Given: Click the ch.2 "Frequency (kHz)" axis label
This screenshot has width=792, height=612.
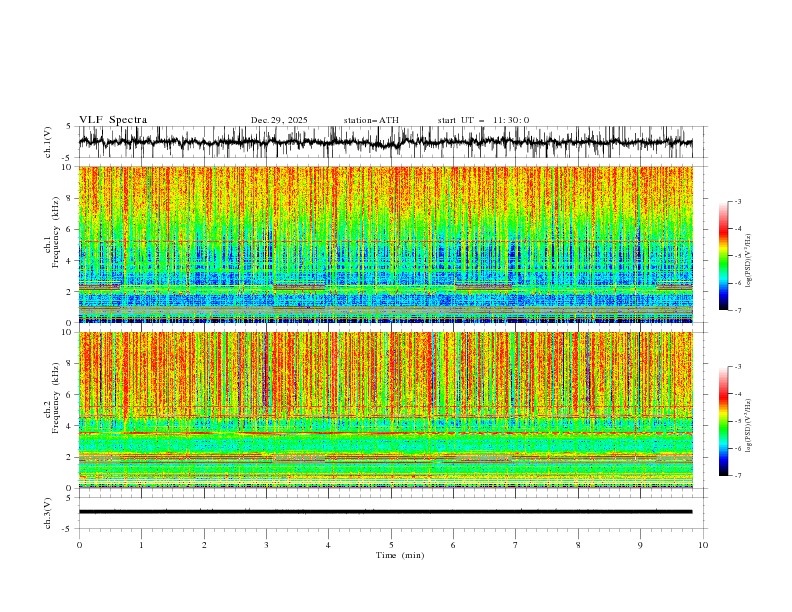Looking at the screenshot, I should click(56, 398).
